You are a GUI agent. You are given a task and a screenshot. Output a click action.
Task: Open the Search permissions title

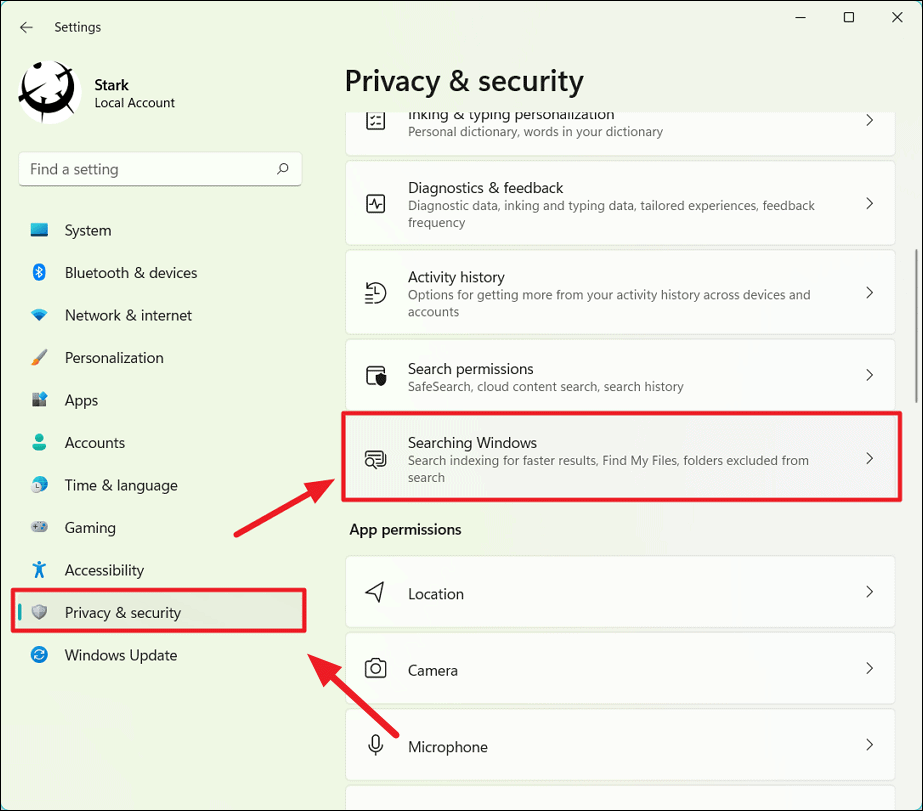(470, 369)
